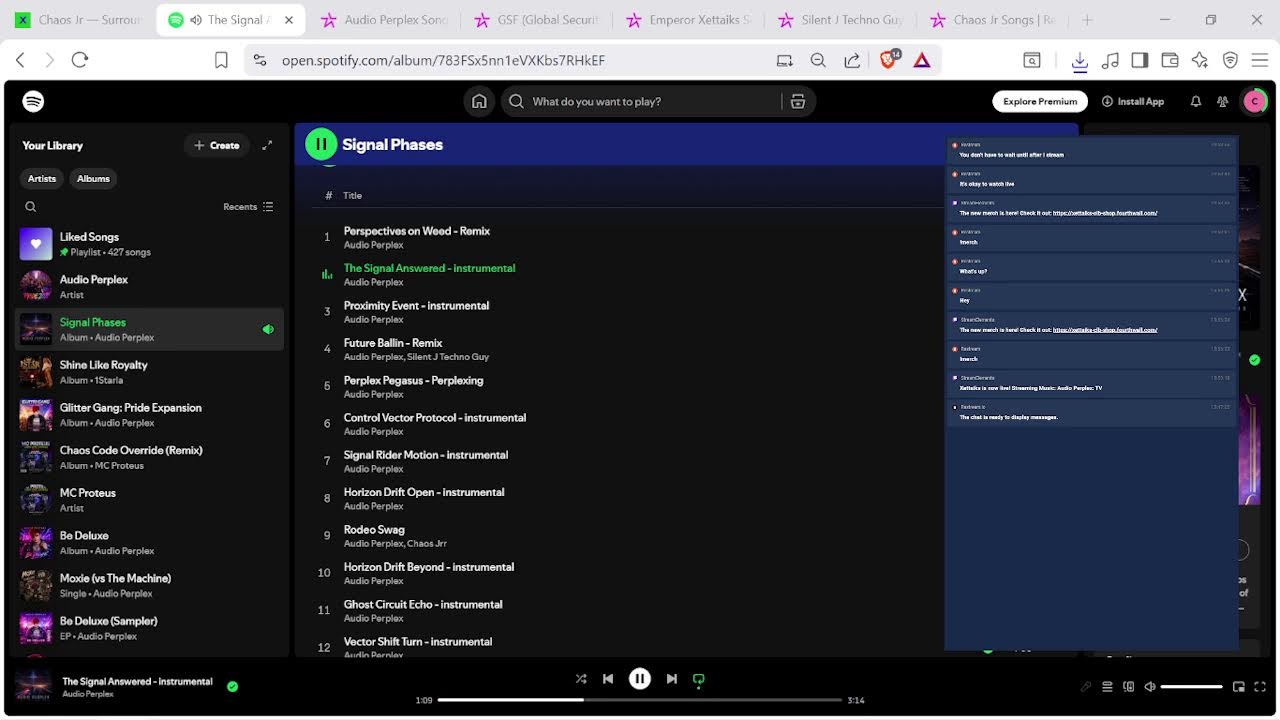Open Connect to a device

(x=1129, y=687)
